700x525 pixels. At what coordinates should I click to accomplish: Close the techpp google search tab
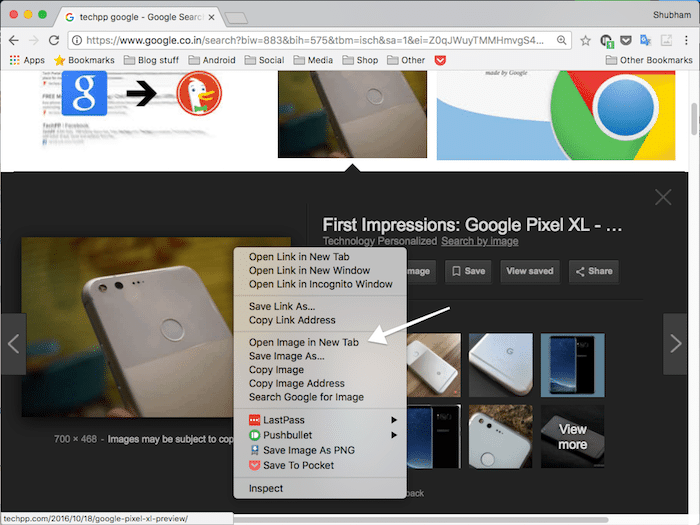tap(212, 17)
